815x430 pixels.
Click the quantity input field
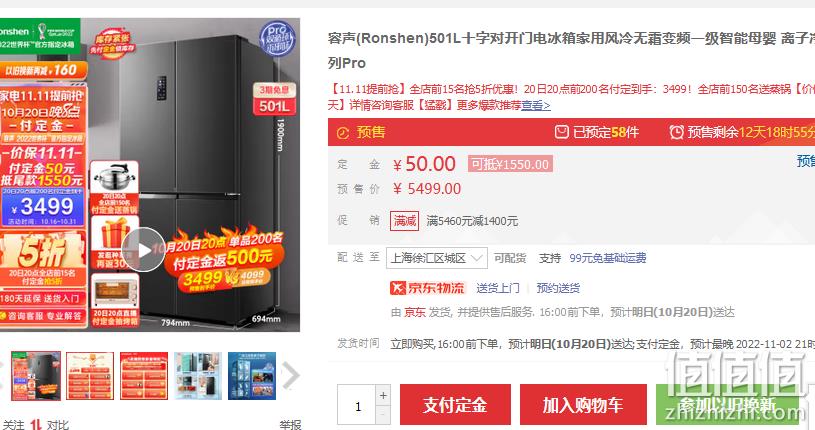(357, 405)
